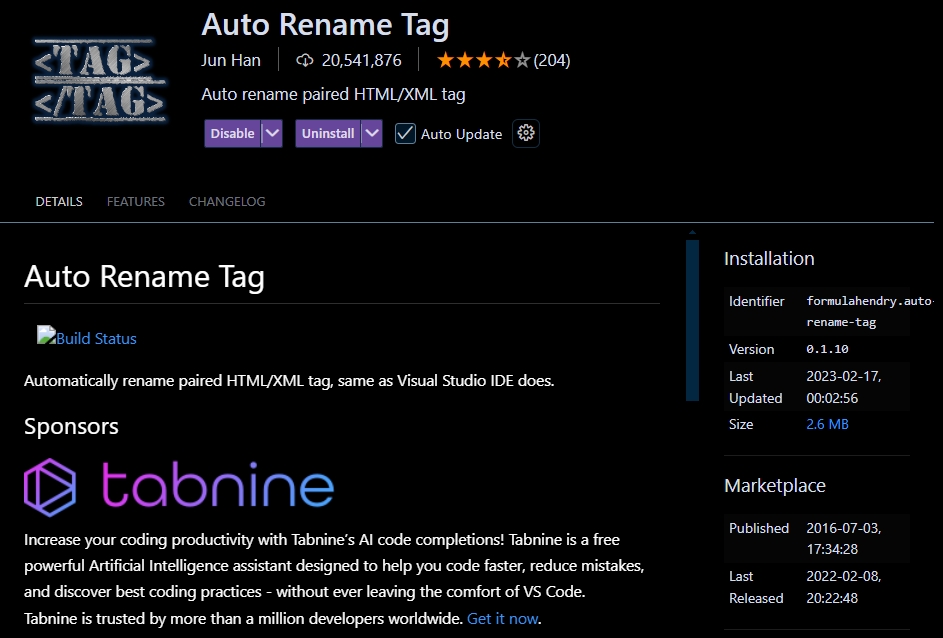Click the Uninstall button

(x=328, y=133)
